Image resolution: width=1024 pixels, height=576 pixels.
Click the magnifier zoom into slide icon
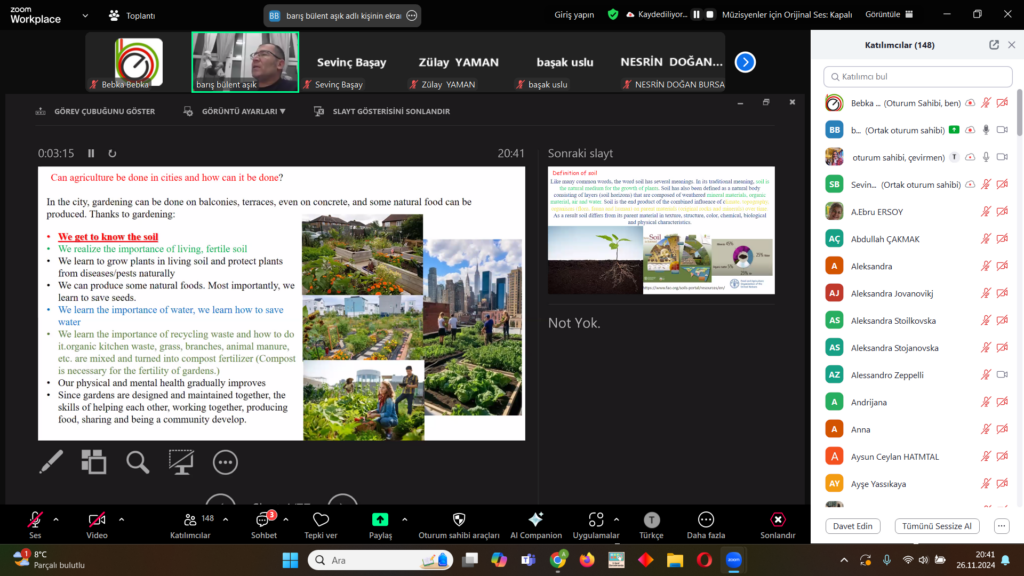137,461
